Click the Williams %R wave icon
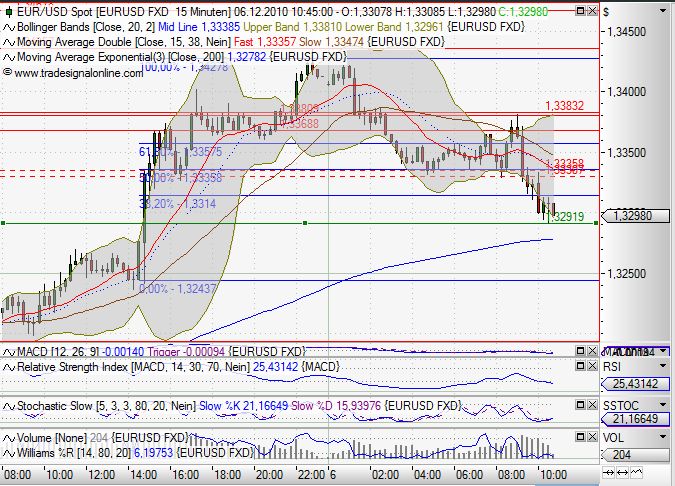675x486 pixels. click(x=9, y=454)
